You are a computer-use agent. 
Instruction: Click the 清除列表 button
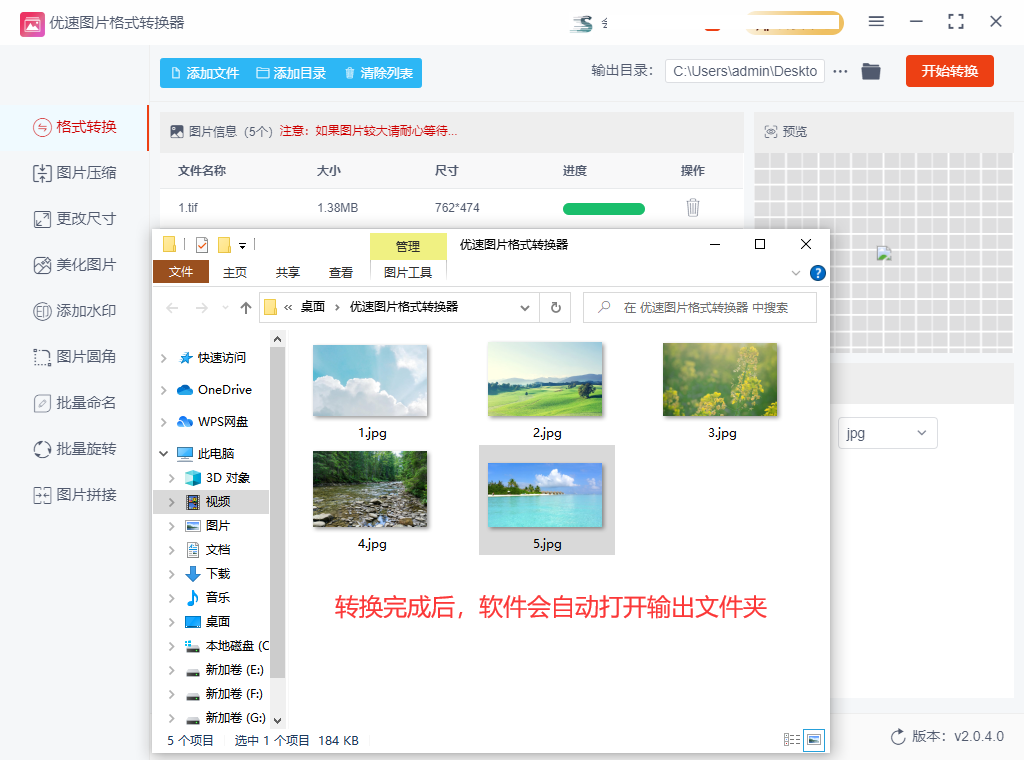(379, 73)
